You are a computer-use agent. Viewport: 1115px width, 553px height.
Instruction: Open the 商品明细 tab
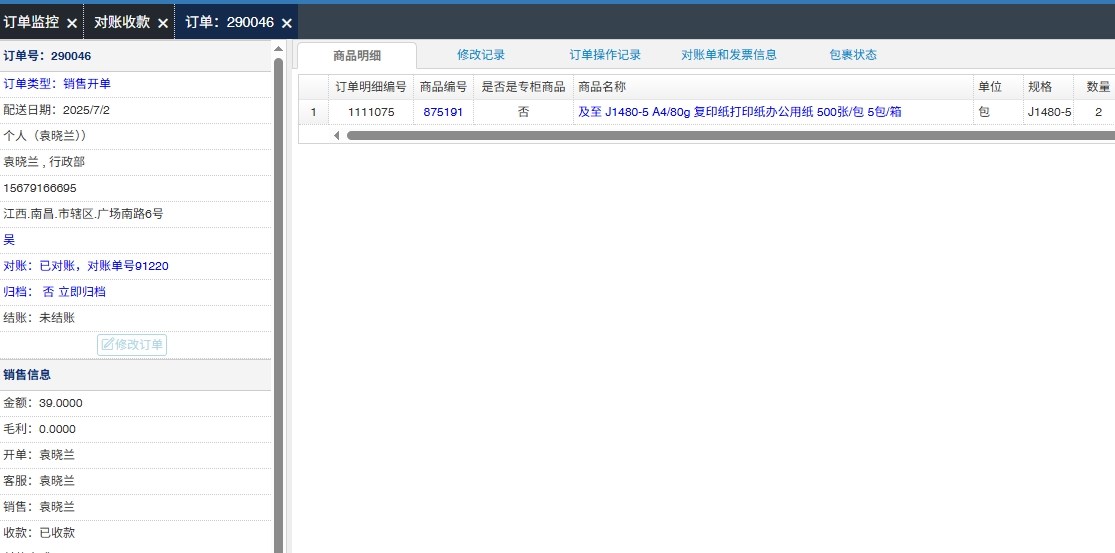tap(357, 55)
